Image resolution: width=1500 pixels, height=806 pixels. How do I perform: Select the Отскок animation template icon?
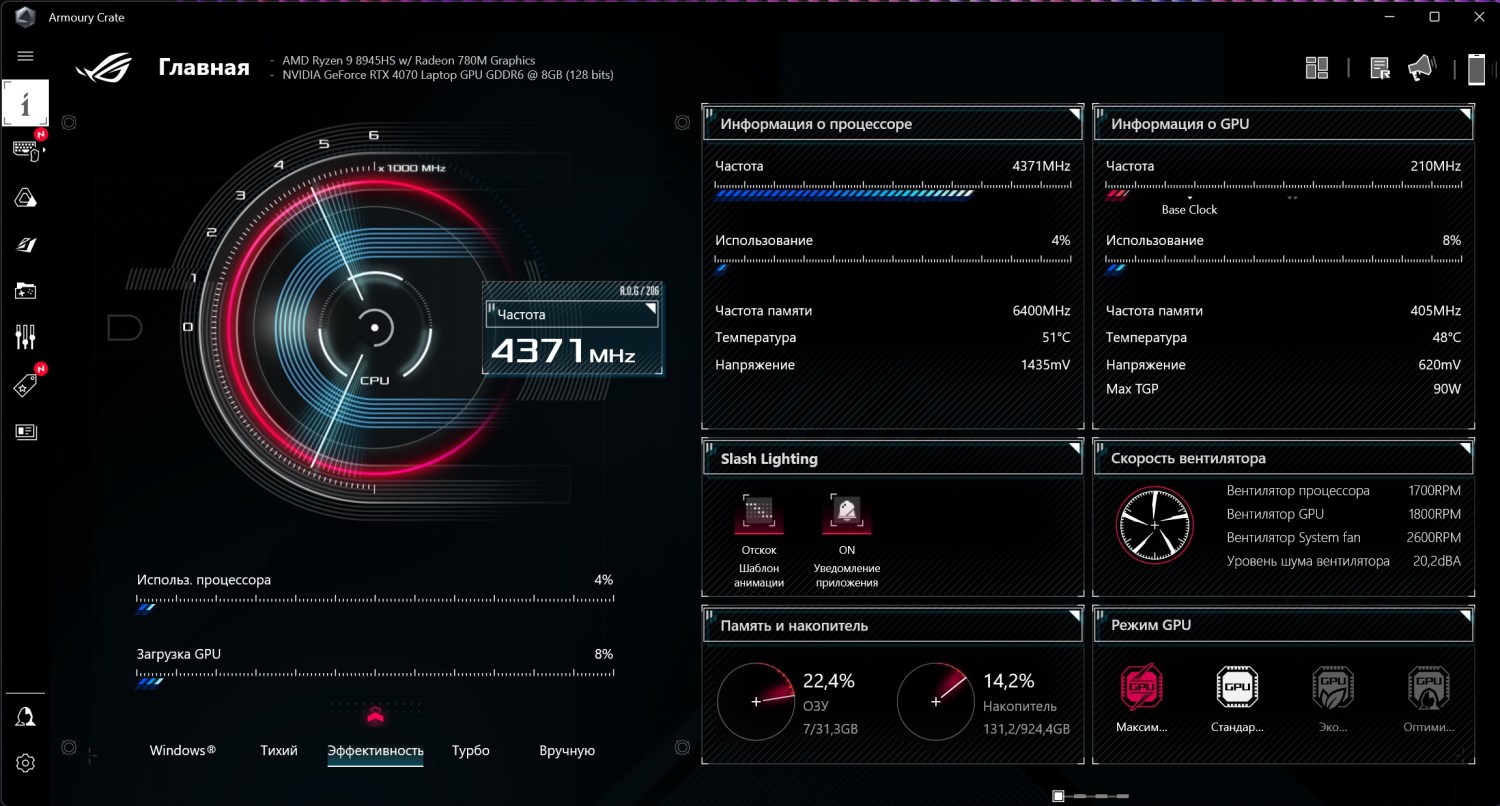(x=759, y=512)
